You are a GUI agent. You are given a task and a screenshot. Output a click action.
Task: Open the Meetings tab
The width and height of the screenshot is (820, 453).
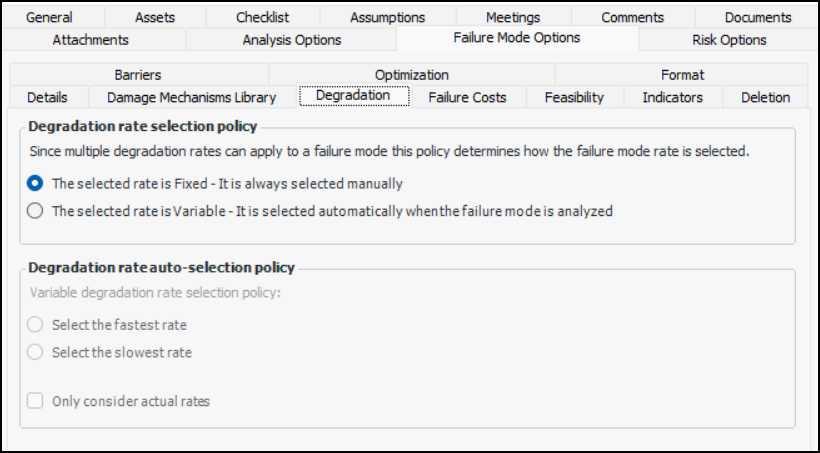click(x=513, y=17)
